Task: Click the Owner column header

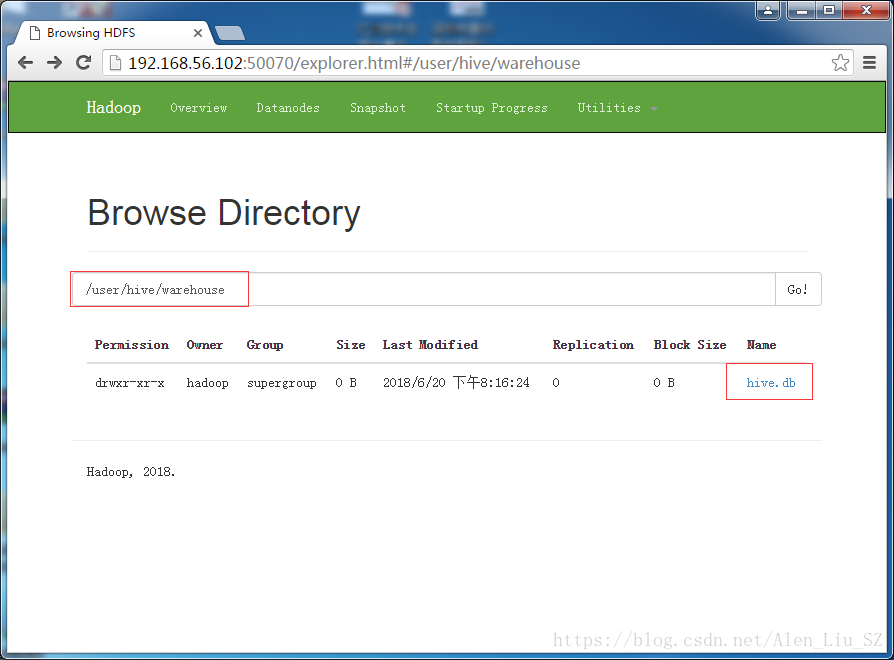Action: click(205, 345)
